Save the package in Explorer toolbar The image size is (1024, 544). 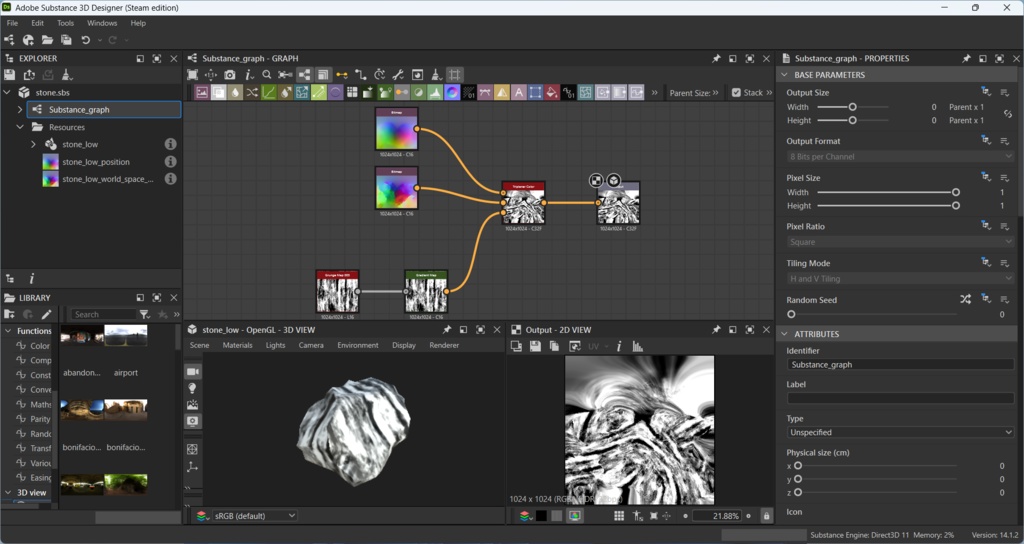pos(9,75)
